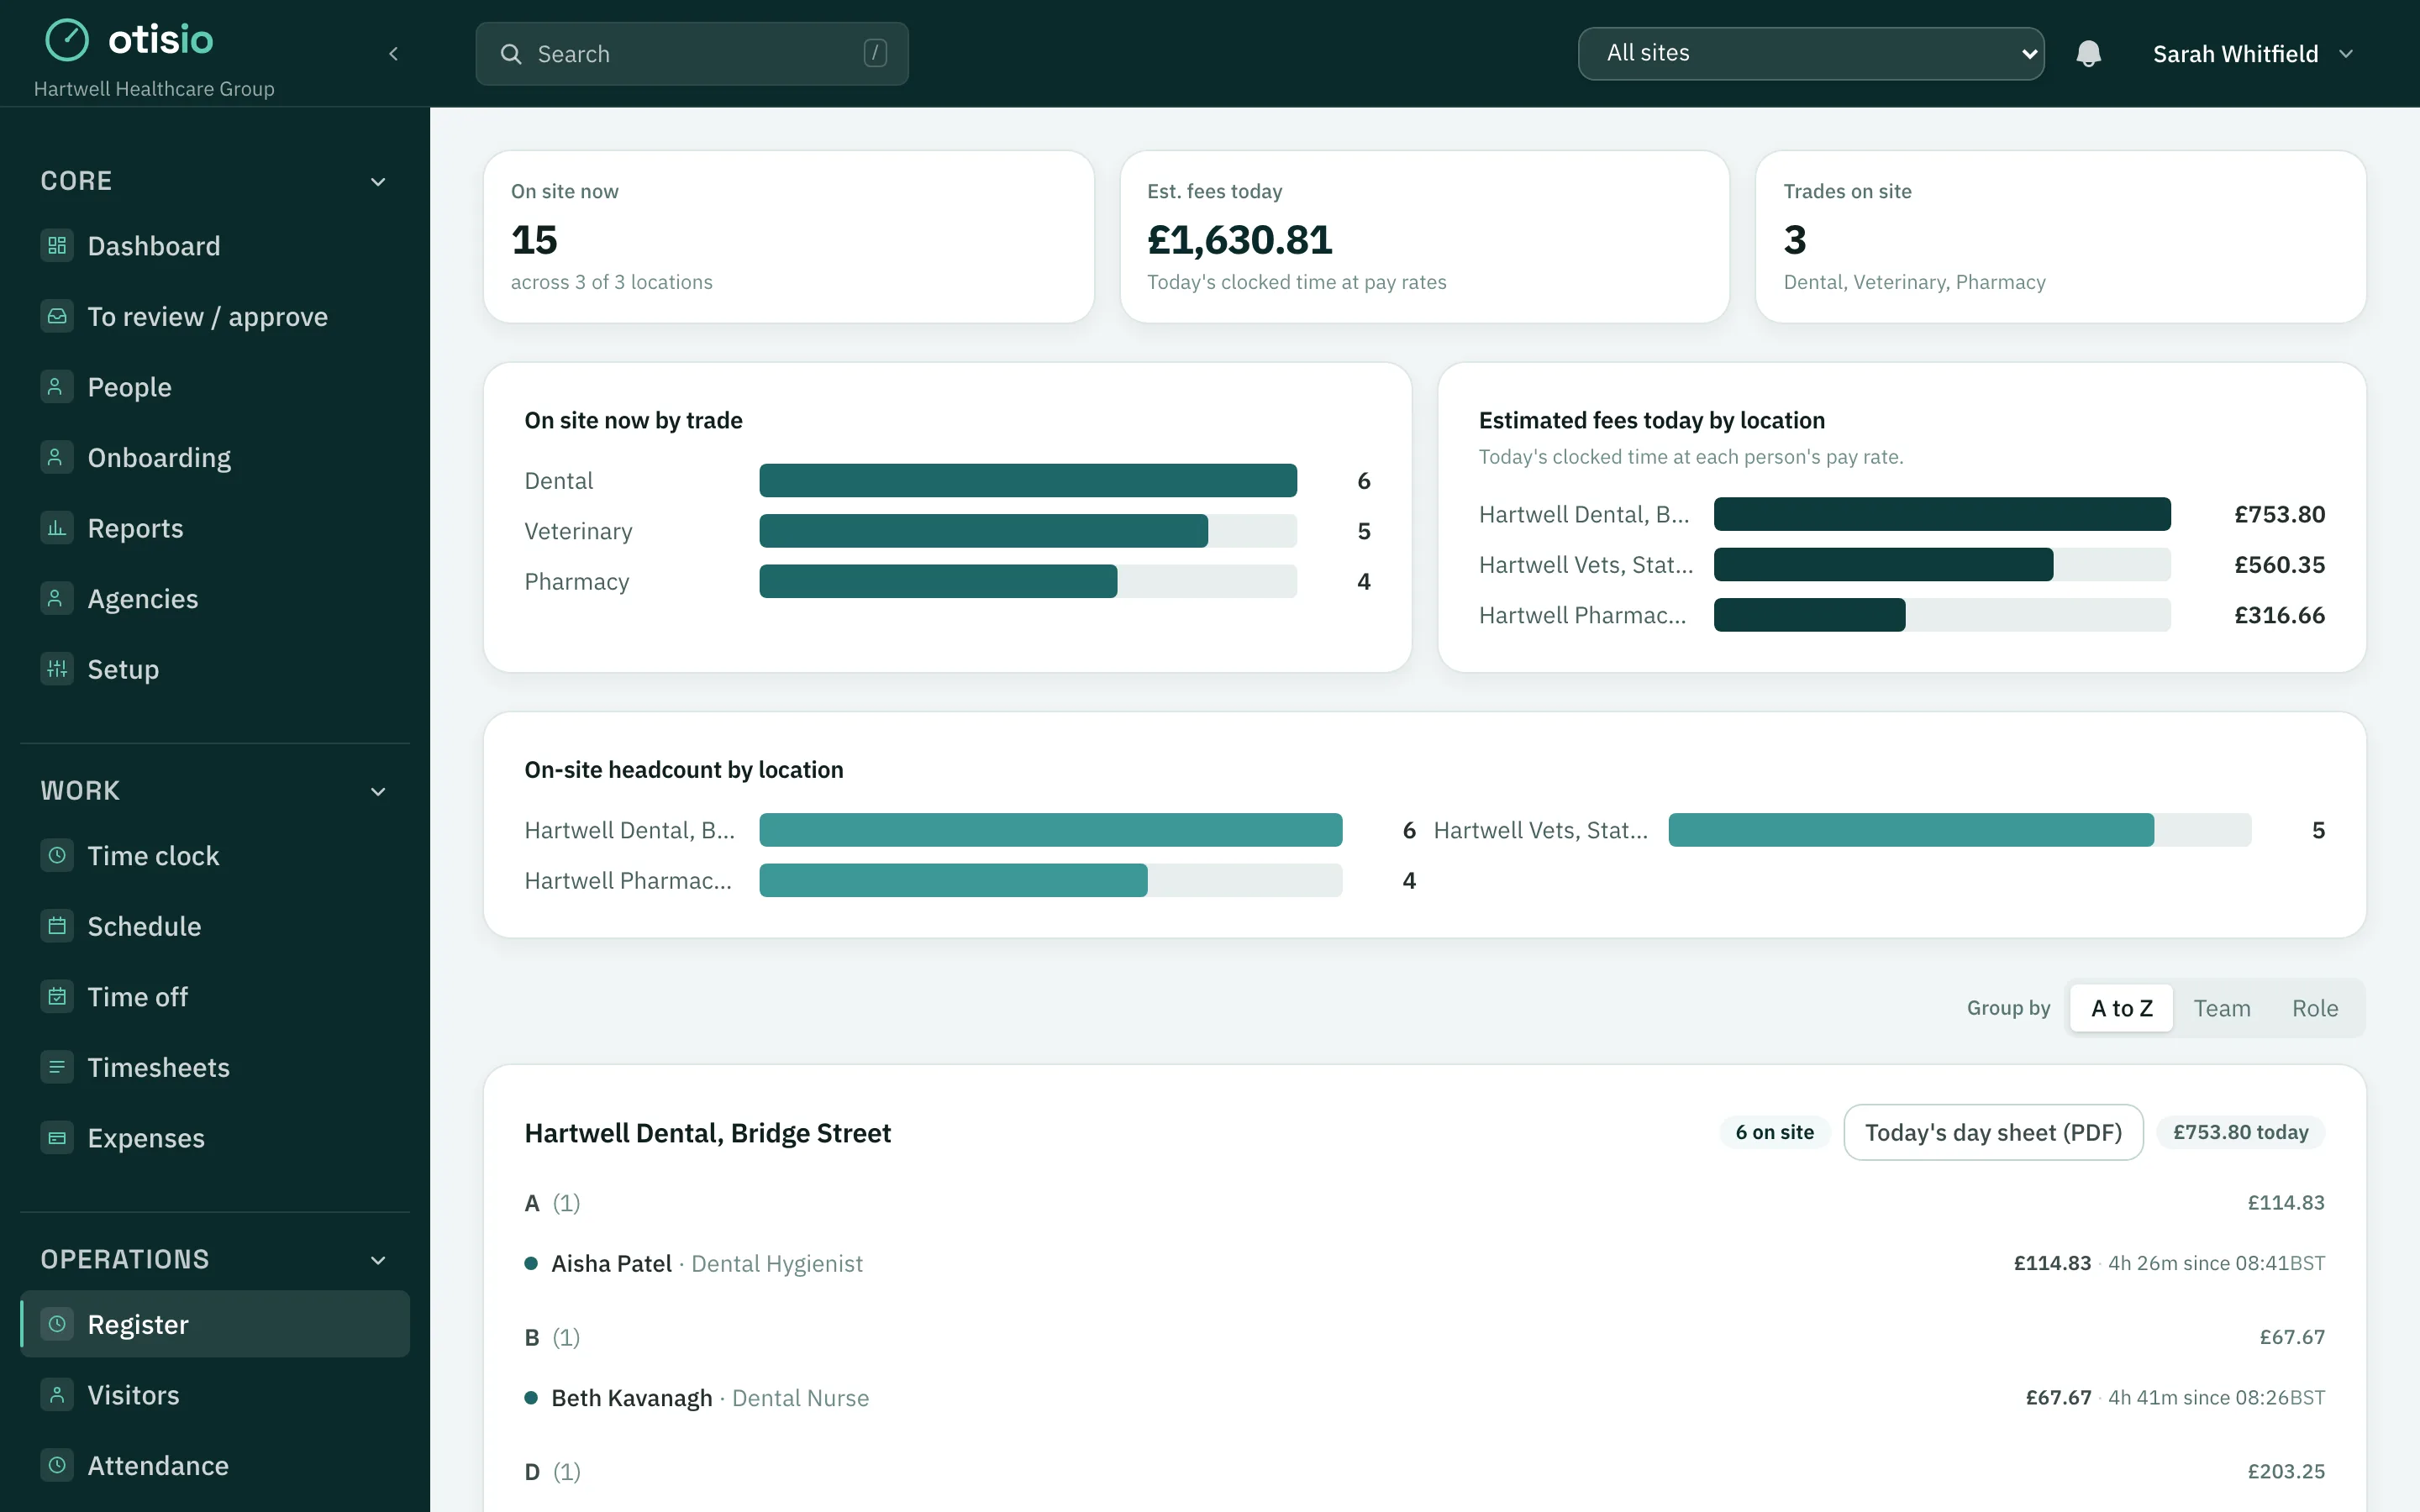This screenshot has height=1512, width=2420.
Task: Click the search magnifier icon
Action: click(511, 54)
